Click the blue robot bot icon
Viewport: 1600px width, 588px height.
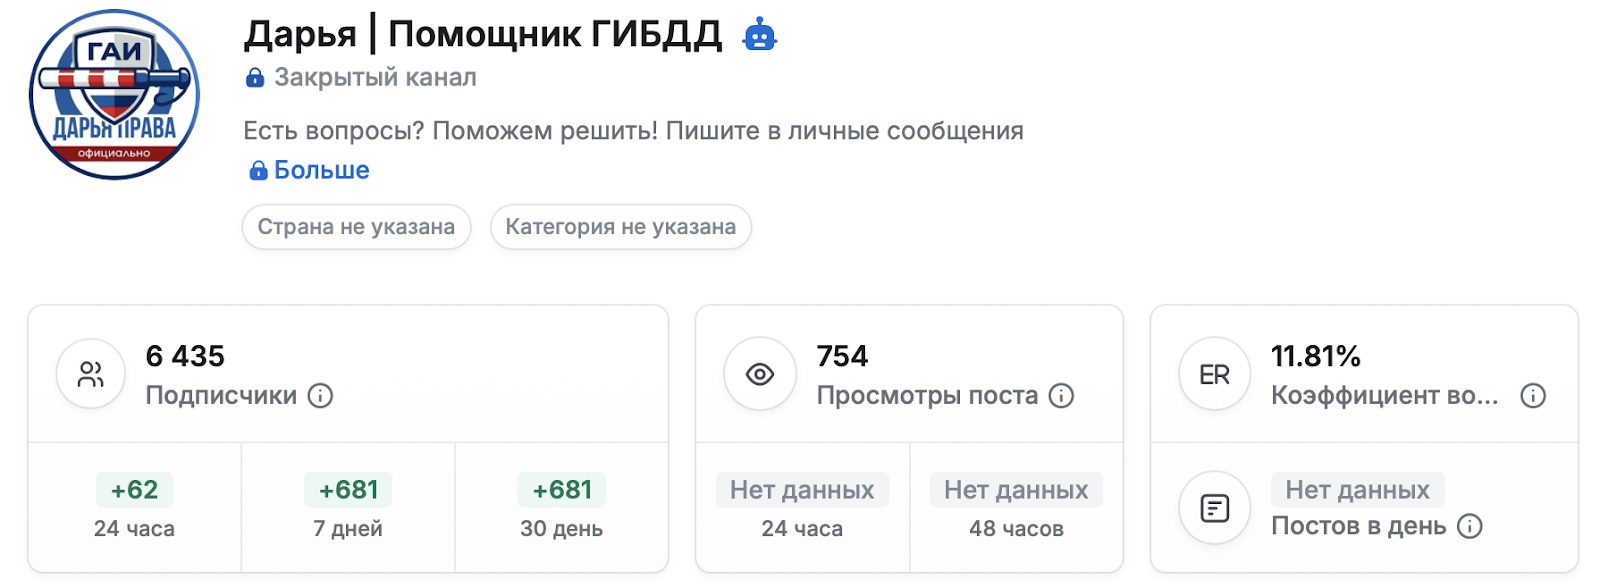click(760, 35)
